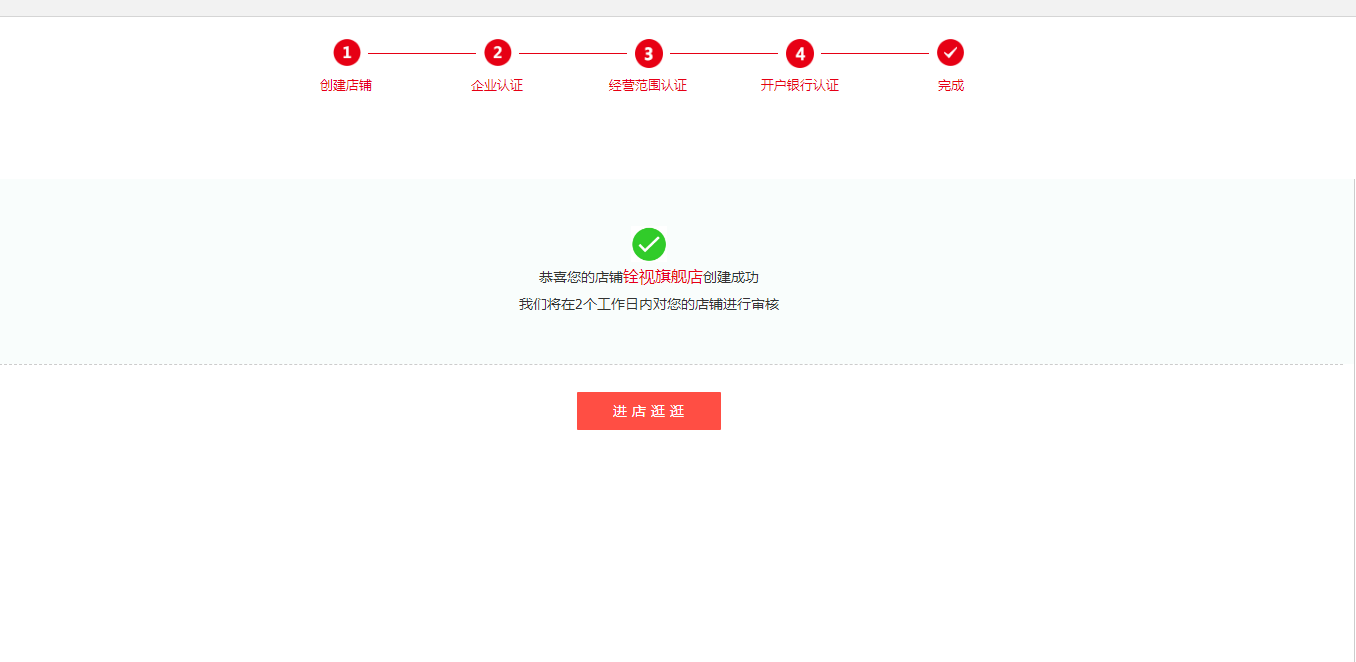The width and height of the screenshot is (1356, 662).
Task: Go to the 创建店铺 step label
Action: (346, 86)
